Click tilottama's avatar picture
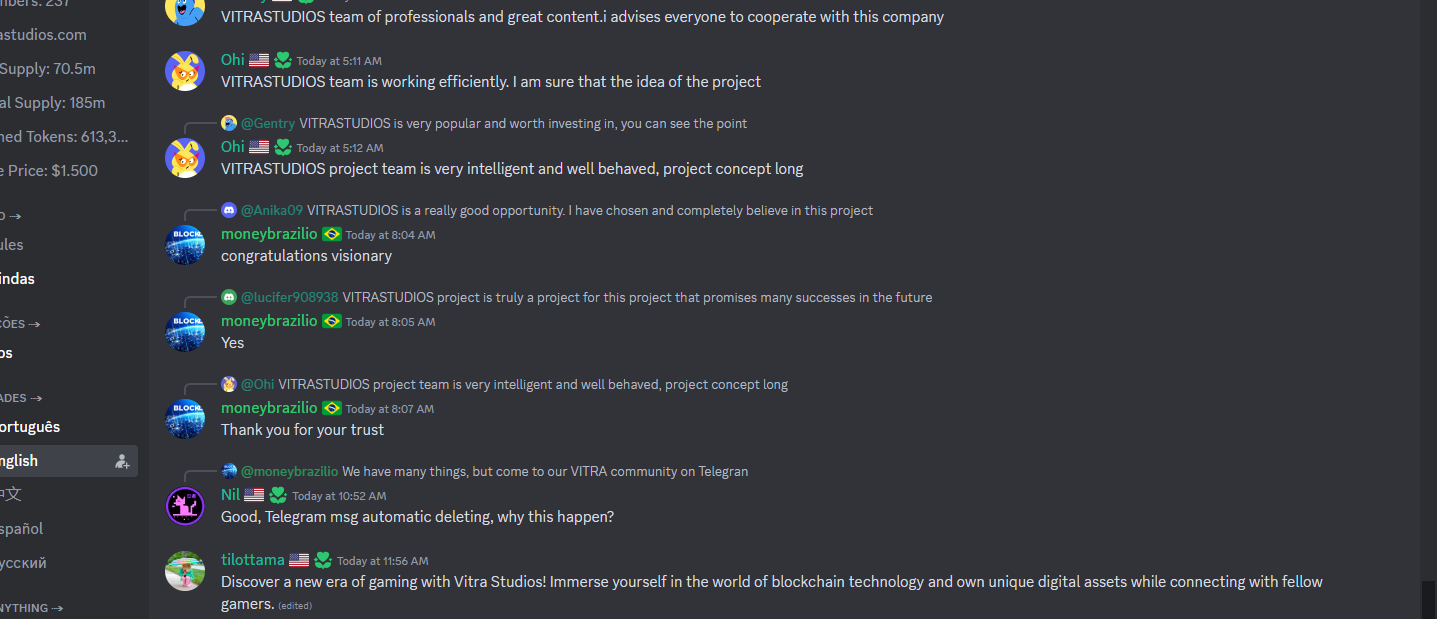 [185, 571]
